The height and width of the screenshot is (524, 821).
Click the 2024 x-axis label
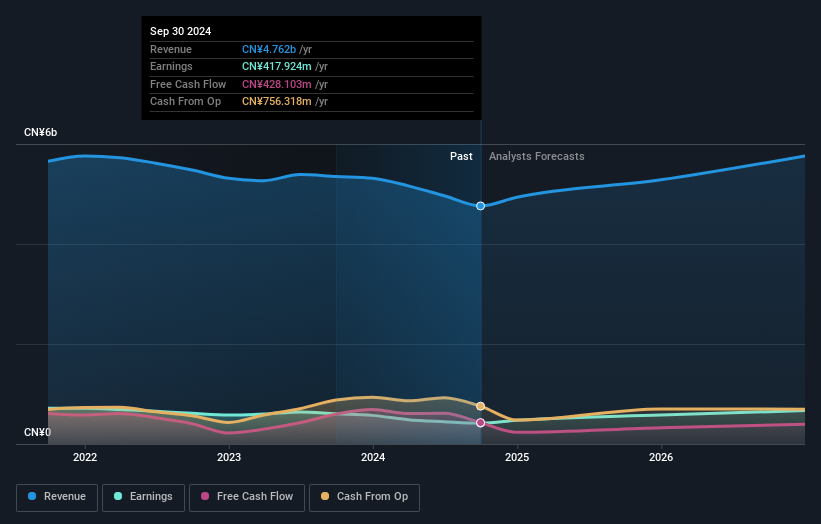(x=373, y=458)
